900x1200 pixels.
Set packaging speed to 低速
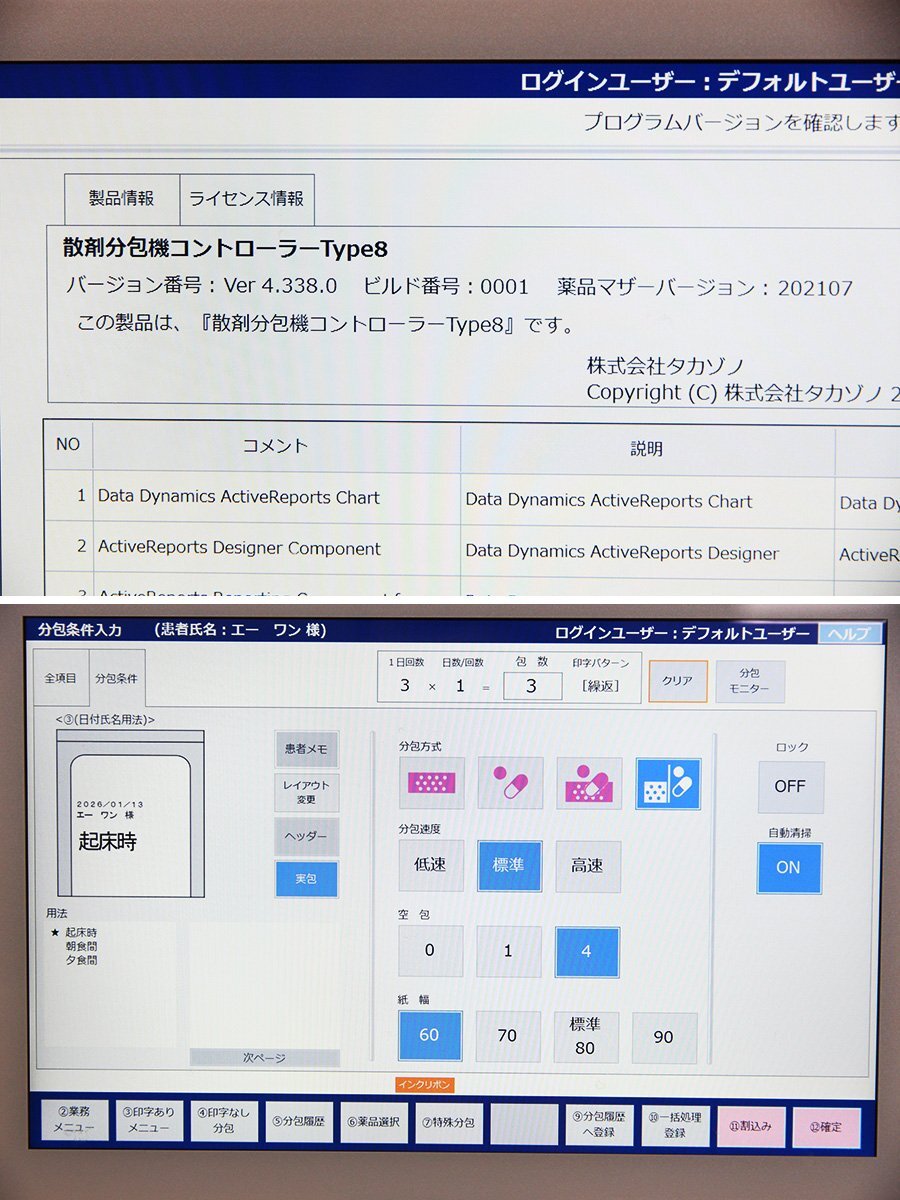431,866
